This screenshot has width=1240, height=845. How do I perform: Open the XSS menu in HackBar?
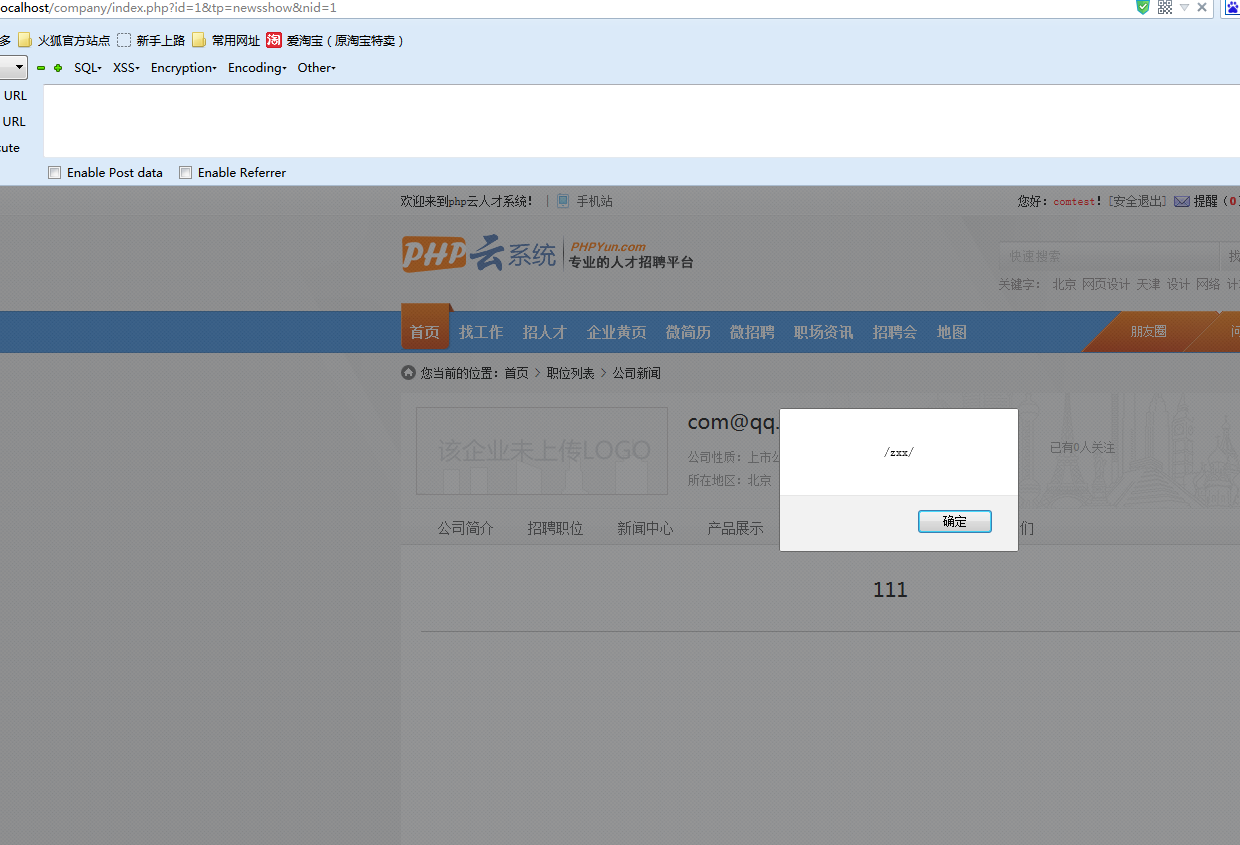point(126,68)
